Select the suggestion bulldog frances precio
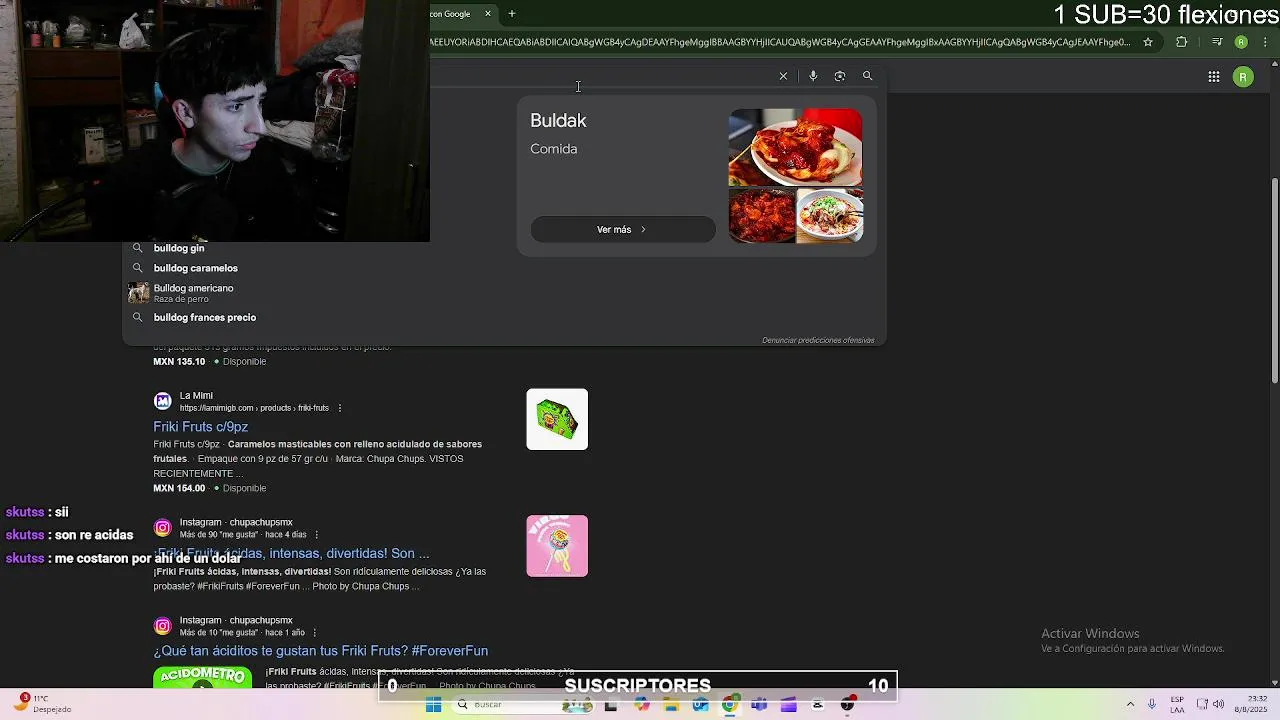Viewport: 1280px width, 720px height. (205, 317)
